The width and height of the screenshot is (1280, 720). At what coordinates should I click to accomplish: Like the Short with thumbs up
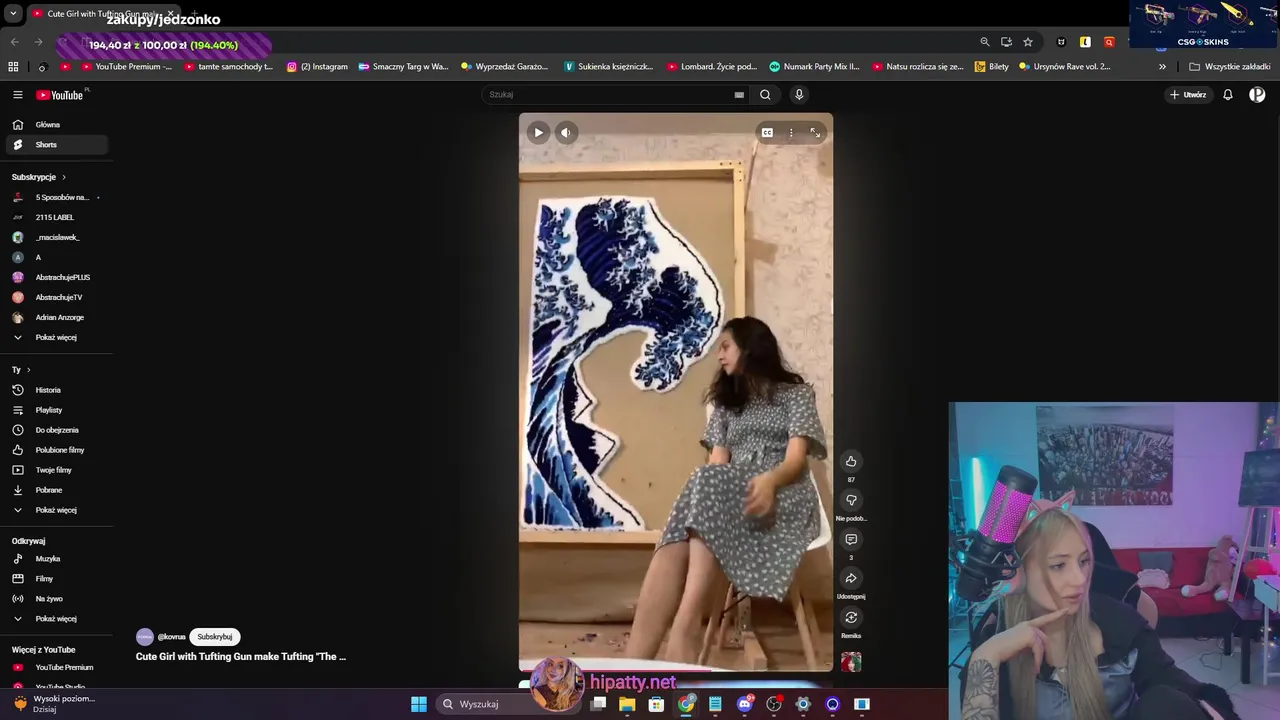coord(851,461)
